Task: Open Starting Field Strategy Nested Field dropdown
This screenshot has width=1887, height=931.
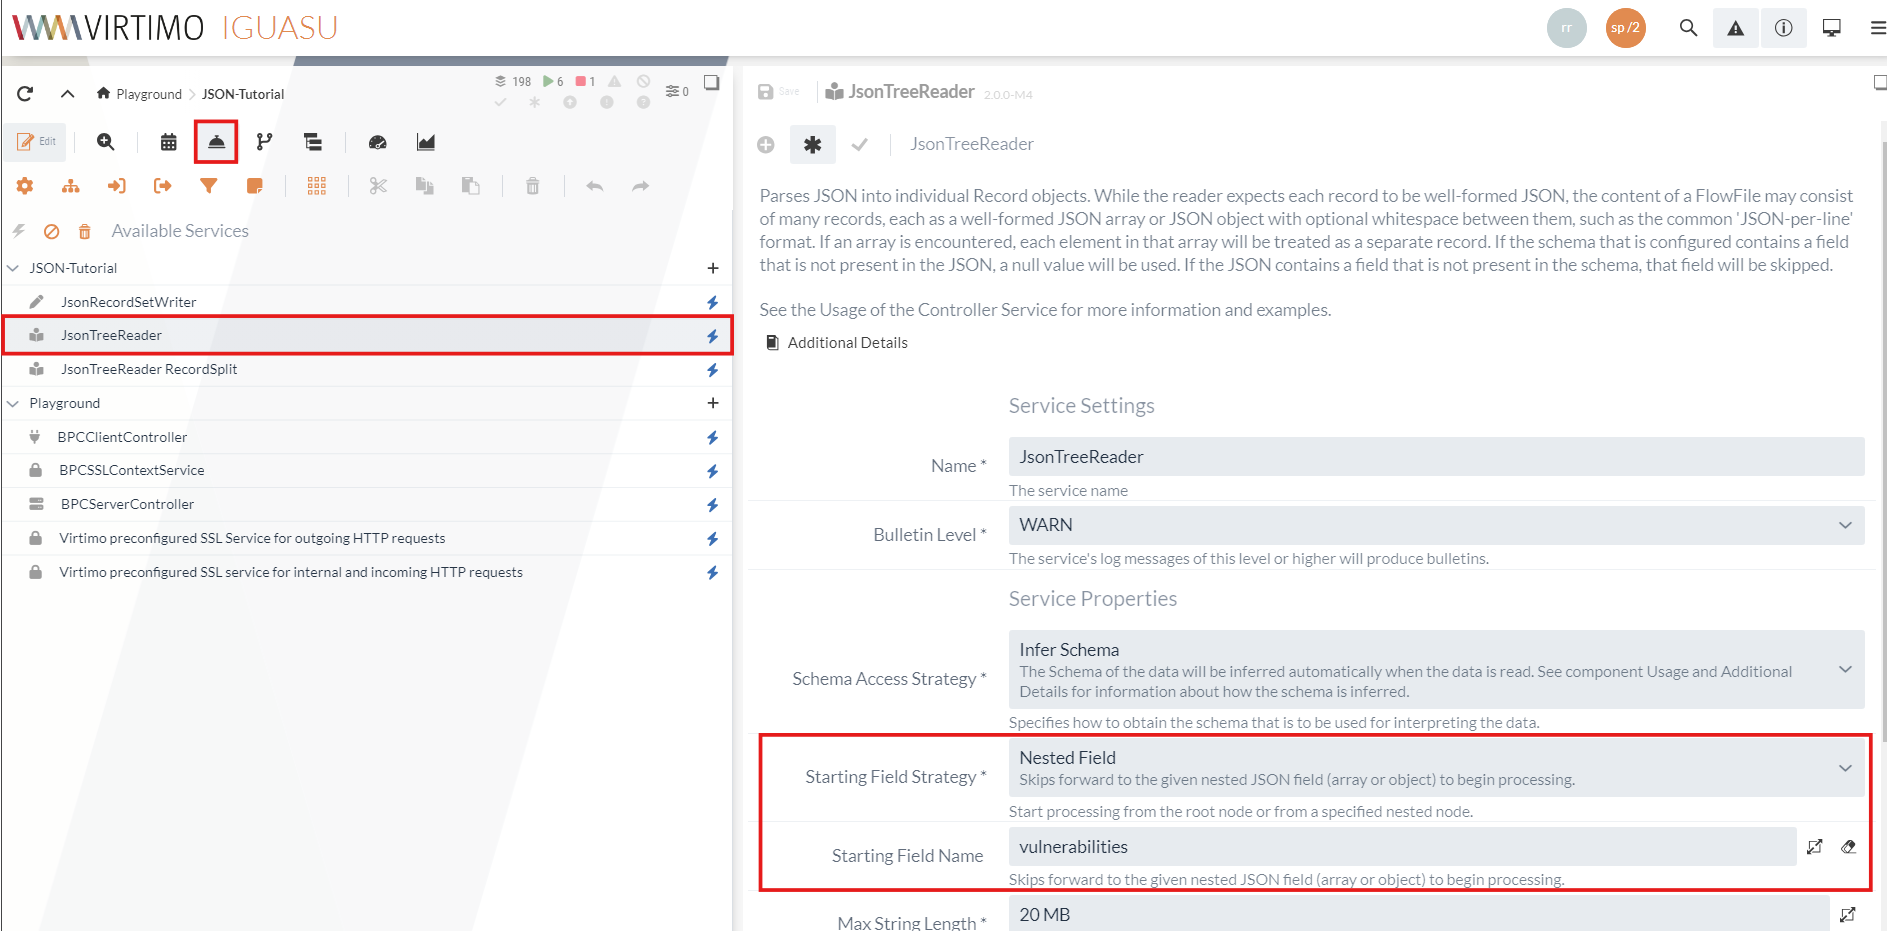Action: pos(1436,767)
